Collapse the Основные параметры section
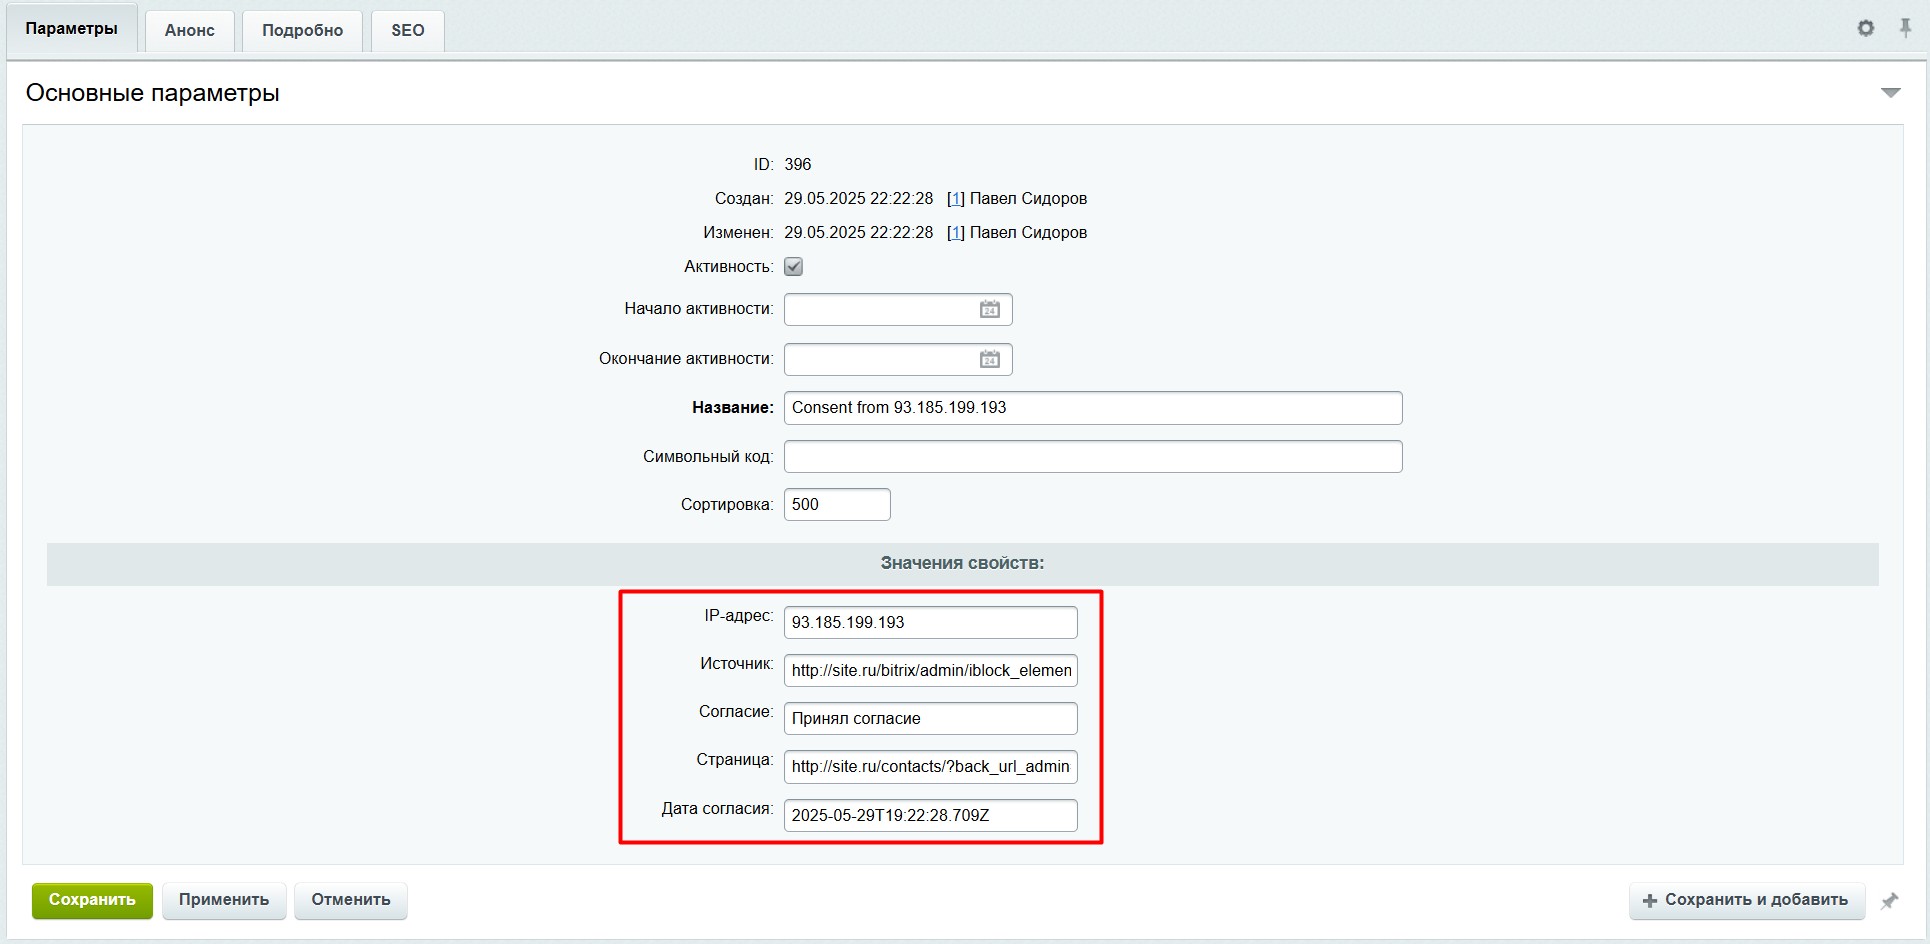 [1890, 93]
